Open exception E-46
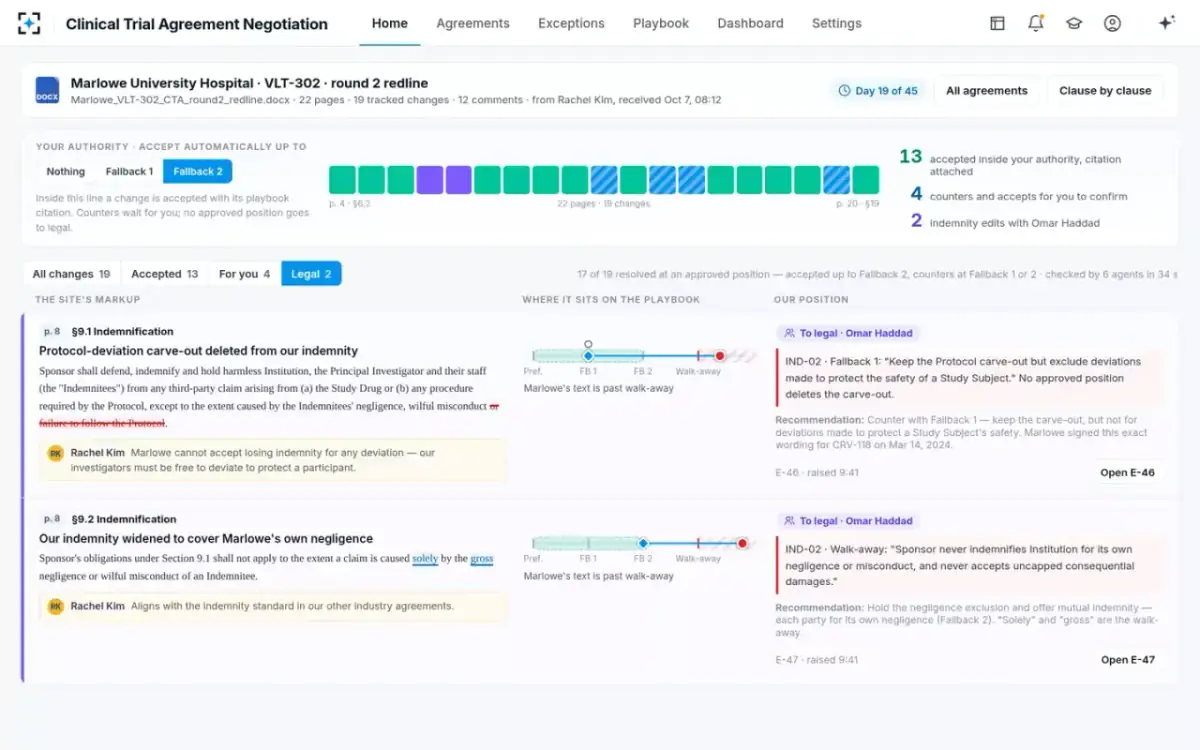The width and height of the screenshot is (1200, 750). (x=1127, y=472)
